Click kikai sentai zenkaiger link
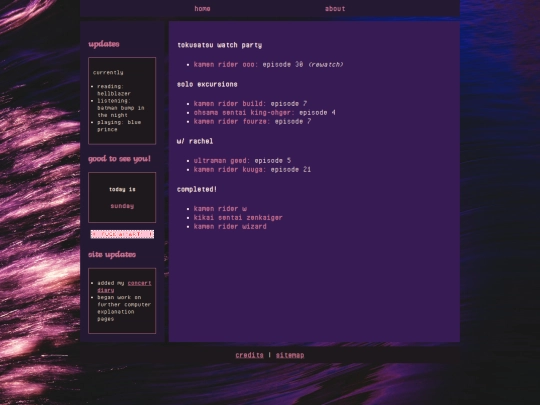The image size is (540, 405). 238,218
